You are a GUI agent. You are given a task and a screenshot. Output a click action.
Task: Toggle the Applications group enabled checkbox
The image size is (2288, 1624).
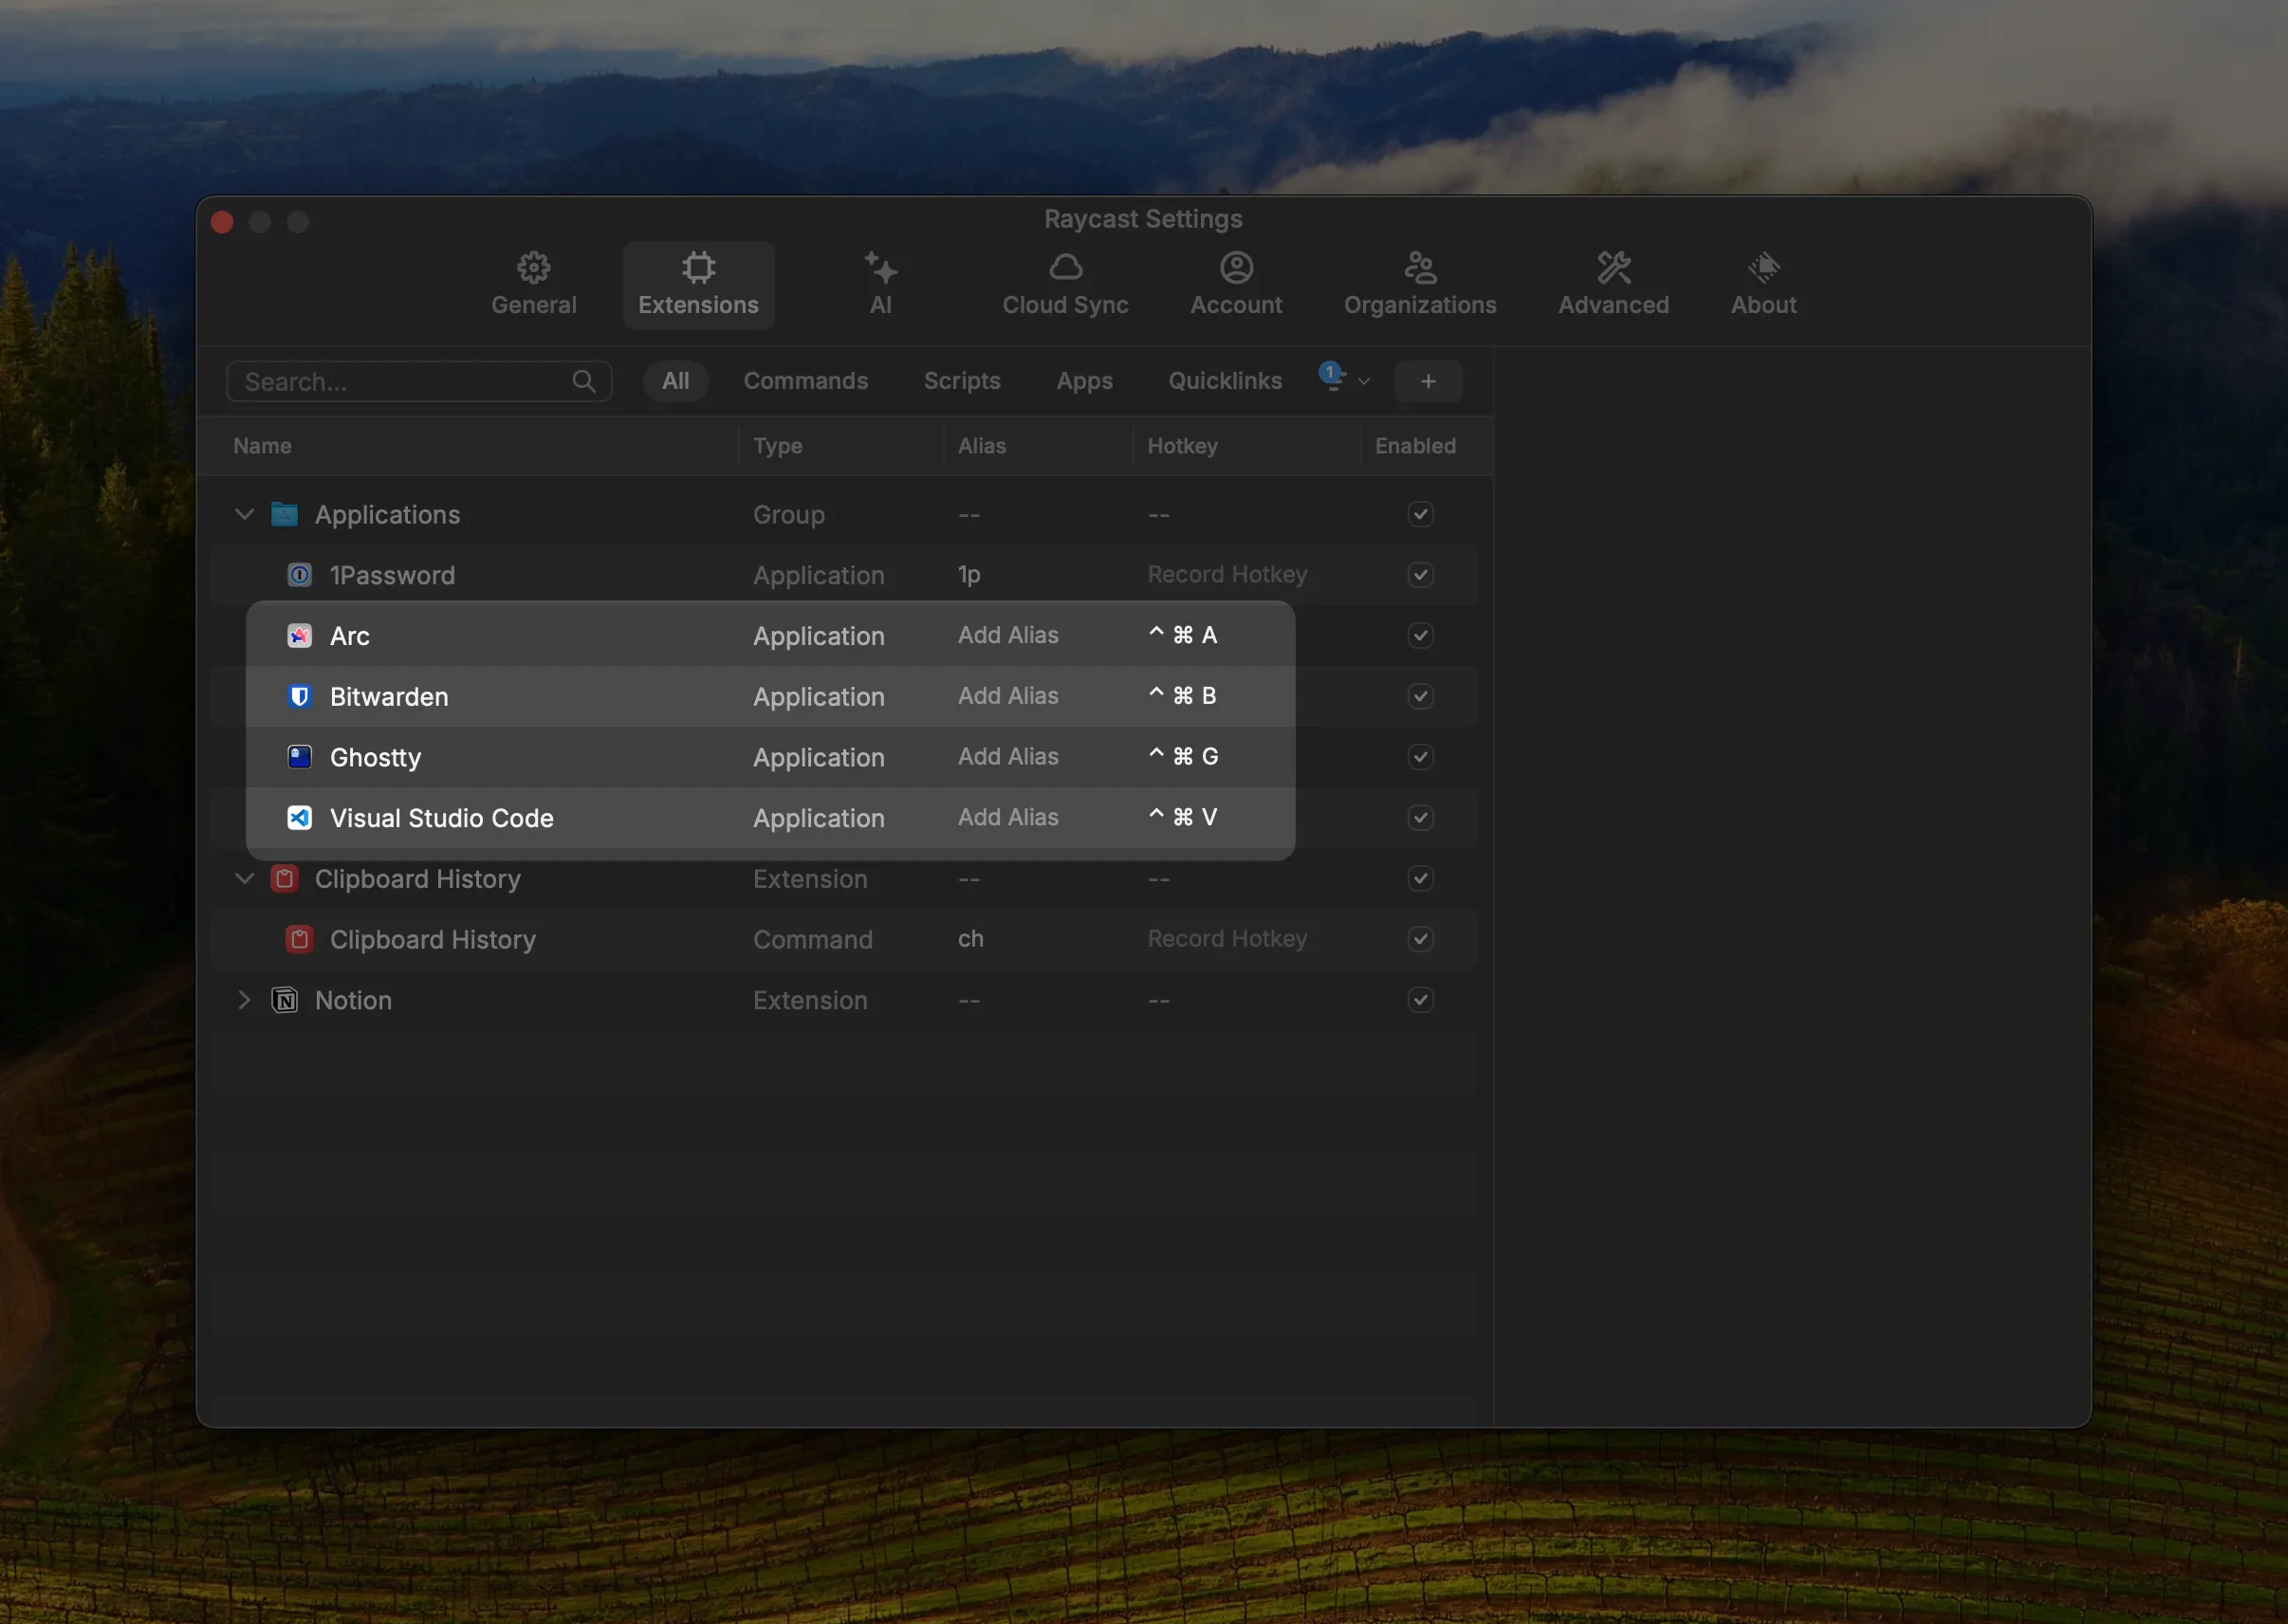[1420, 514]
